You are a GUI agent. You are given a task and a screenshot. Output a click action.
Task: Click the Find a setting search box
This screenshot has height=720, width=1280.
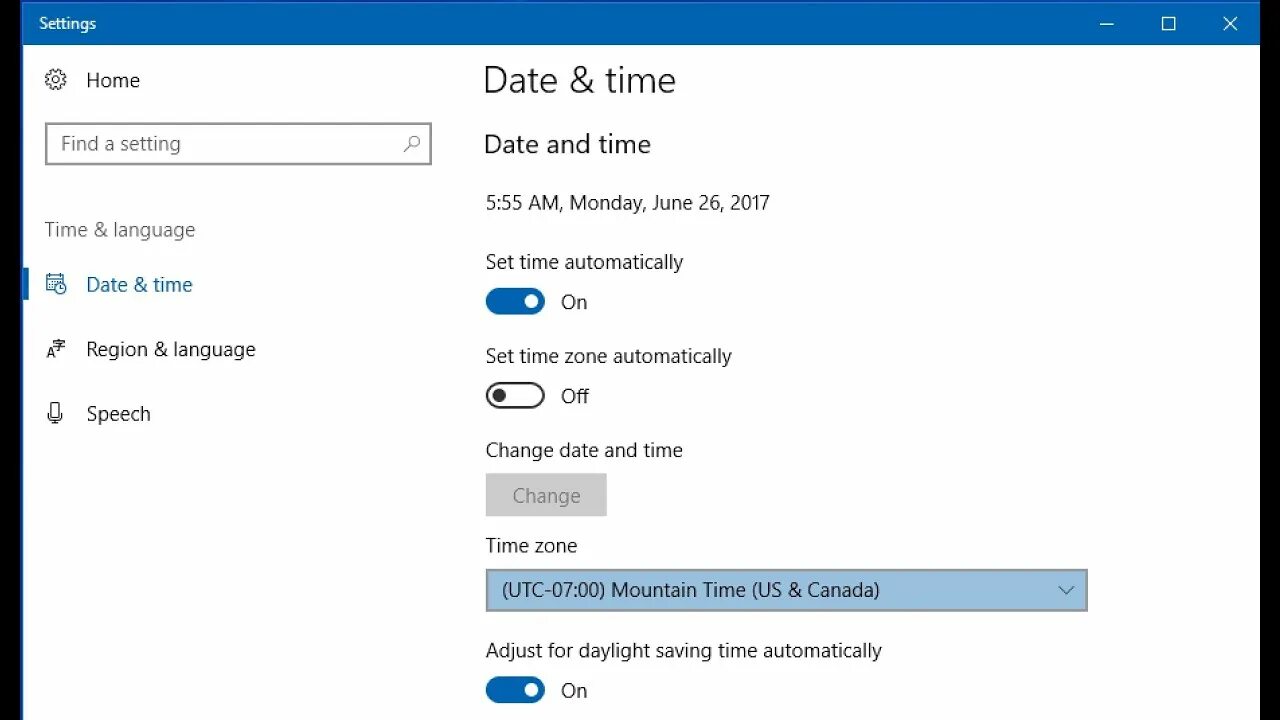tap(225, 144)
